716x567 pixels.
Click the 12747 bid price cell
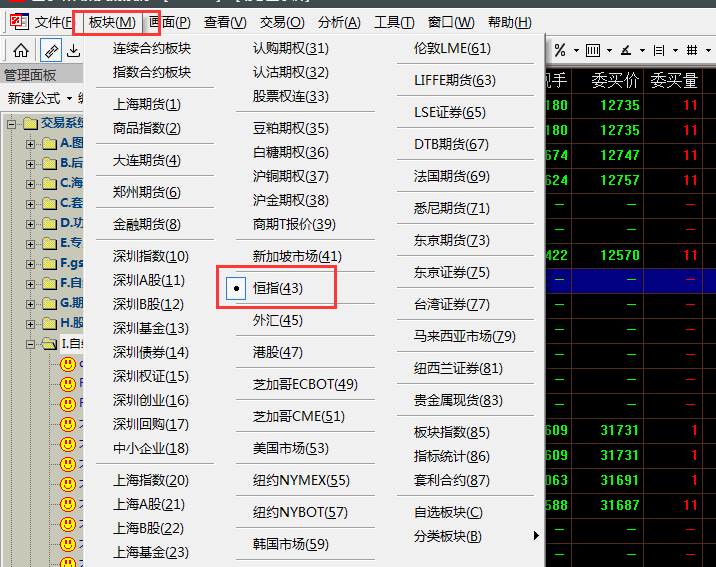(620, 155)
